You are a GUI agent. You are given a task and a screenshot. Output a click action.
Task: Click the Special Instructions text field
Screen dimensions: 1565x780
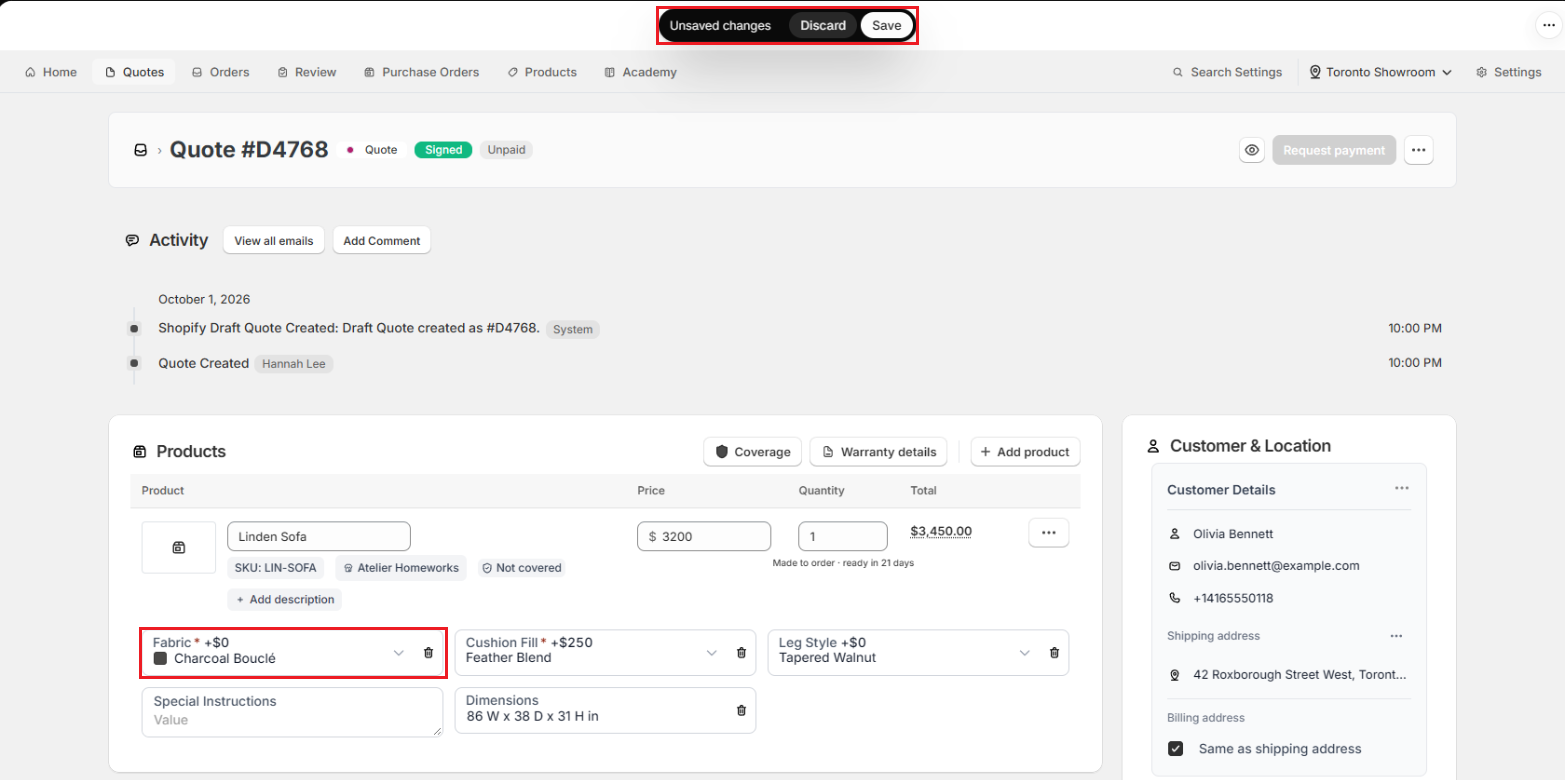click(292, 711)
